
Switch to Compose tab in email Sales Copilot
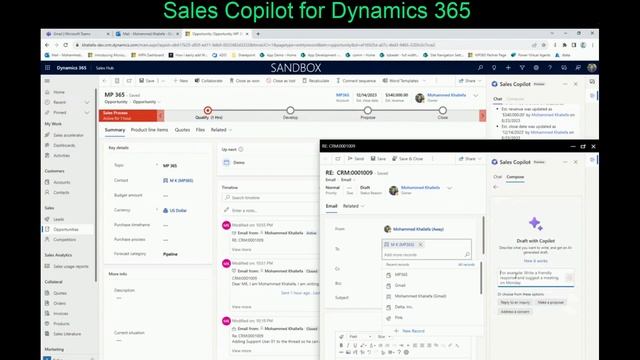tap(515, 177)
